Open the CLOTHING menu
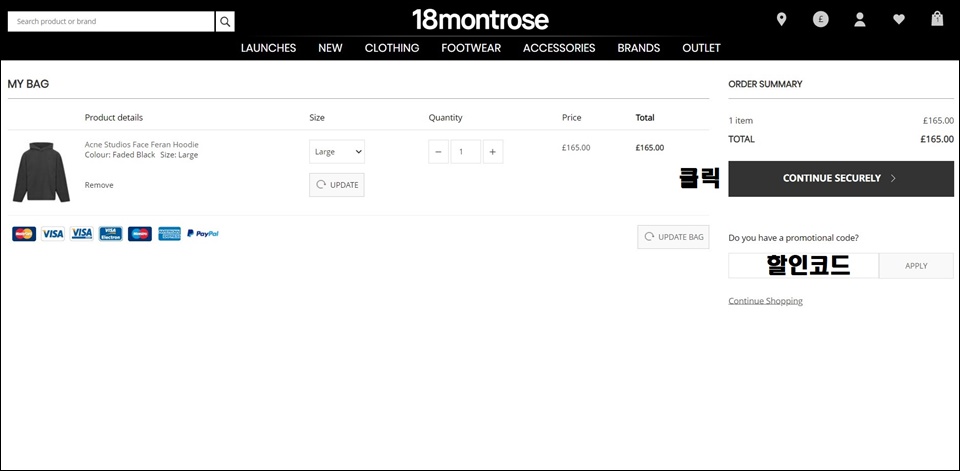This screenshot has height=471, width=960. point(392,48)
